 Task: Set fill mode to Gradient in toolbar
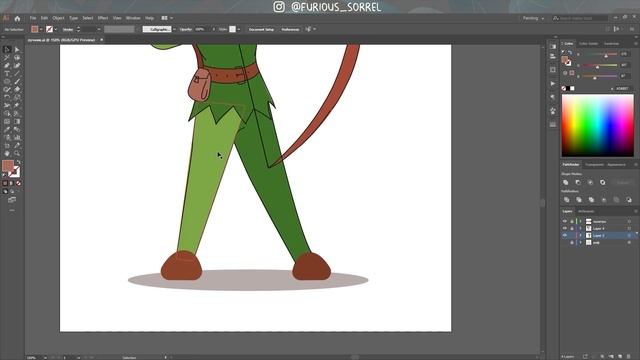point(12,184)
